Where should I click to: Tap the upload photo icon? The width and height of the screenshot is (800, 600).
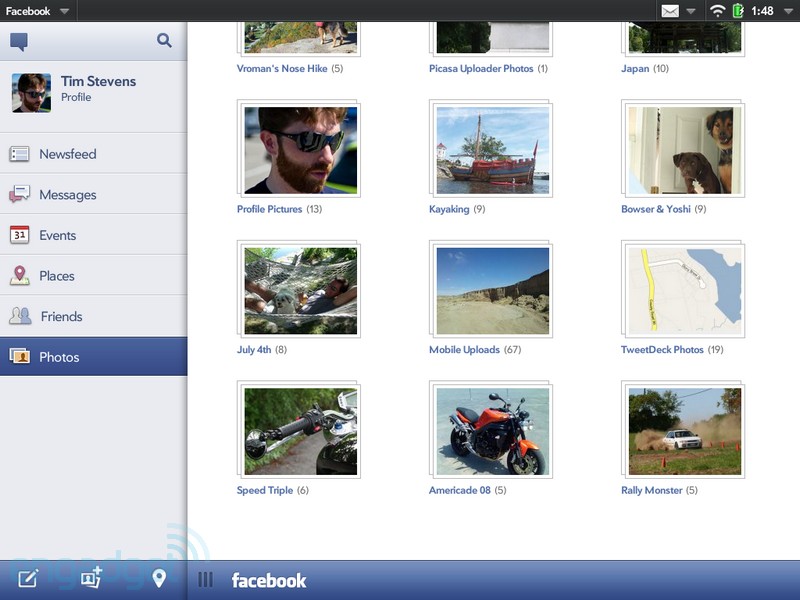[91, 578]
